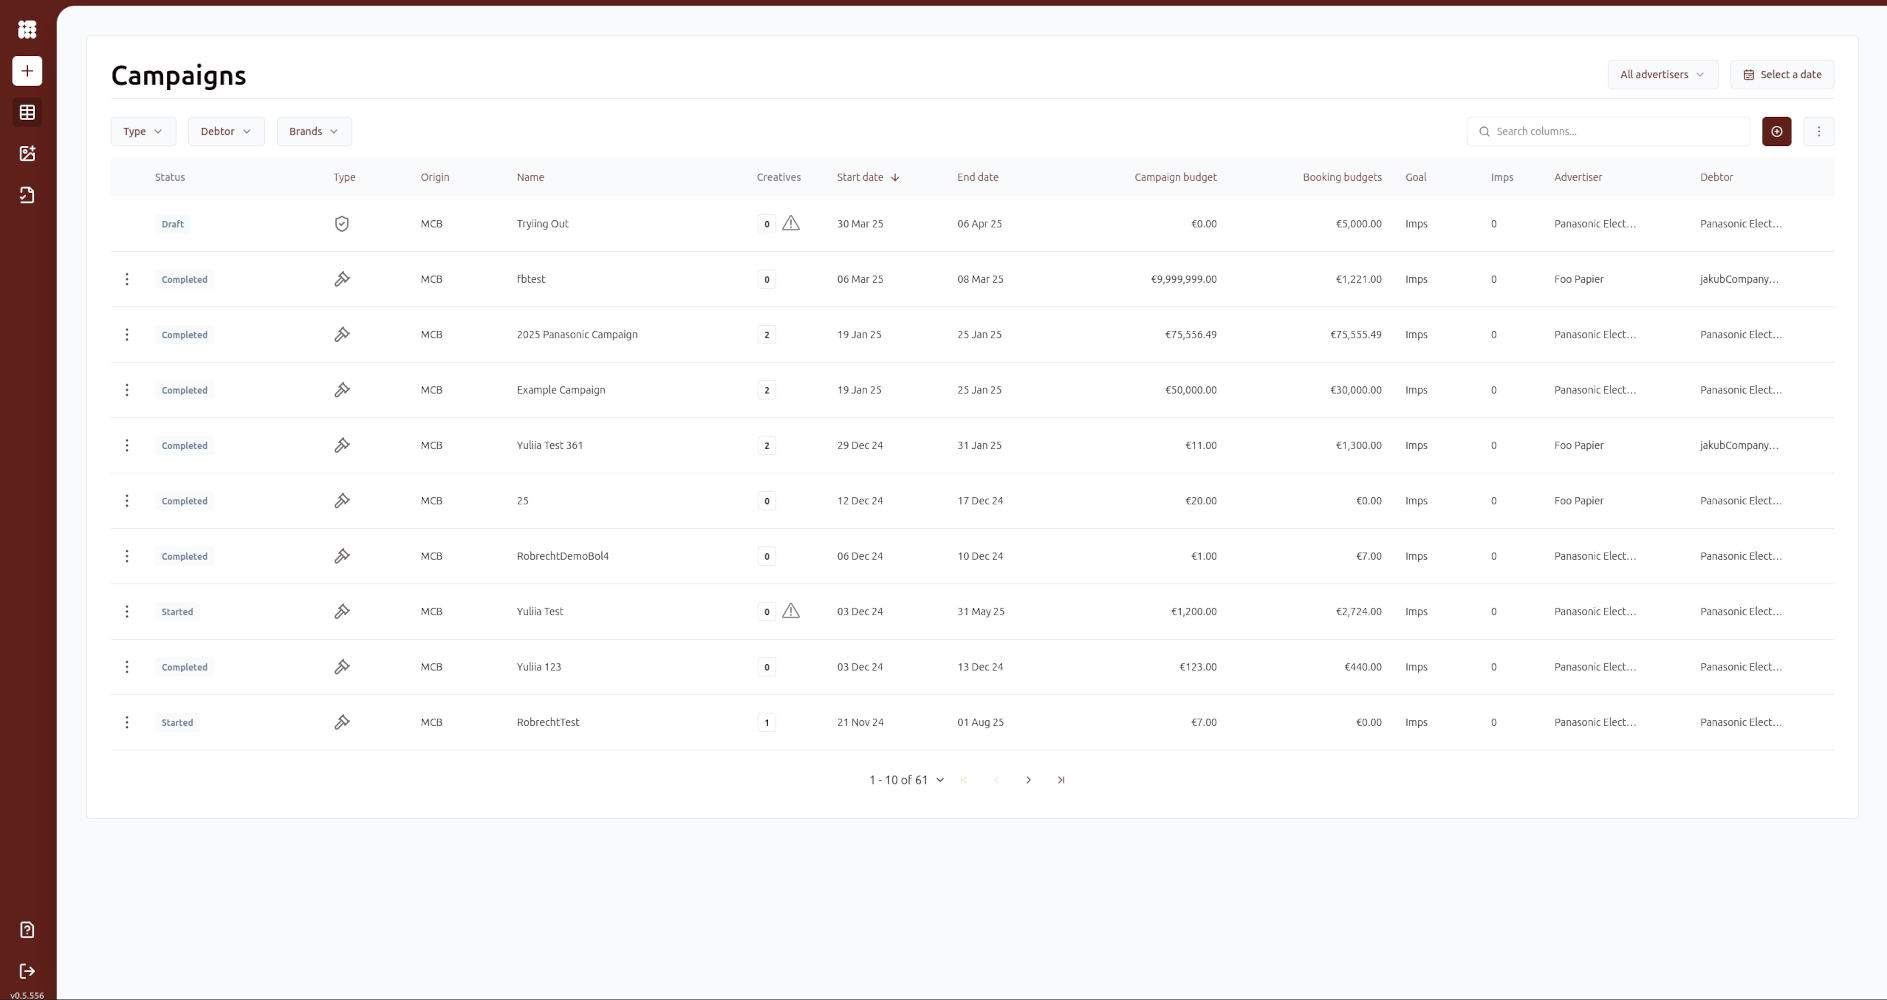Click the dark red target button by search
Screen dimensions: 1887x1000
click(x=1776, y=132)
